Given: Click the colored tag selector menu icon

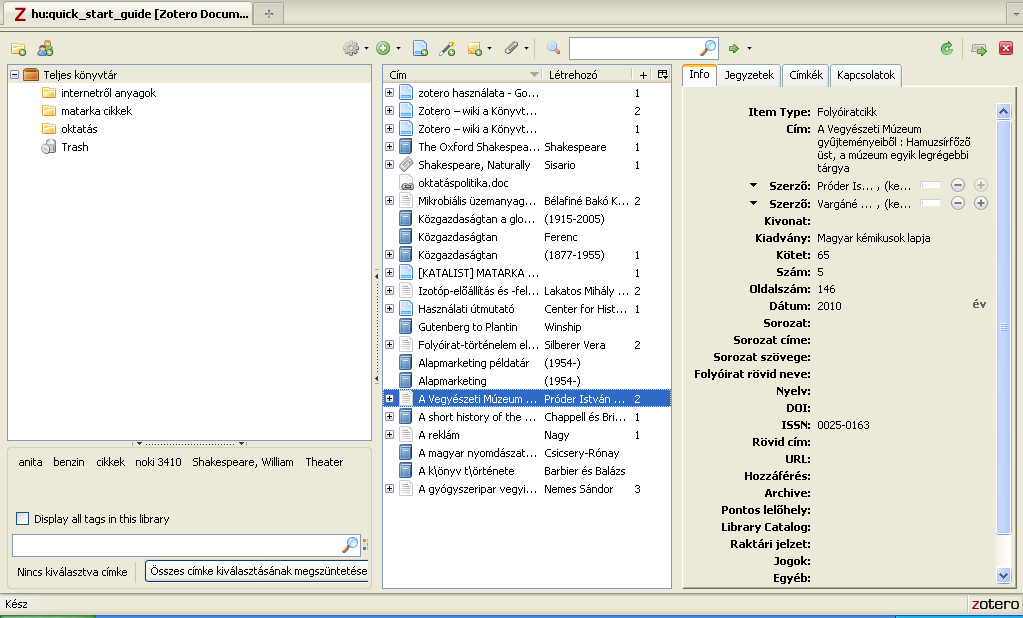Looking at the screenshot, I should [x=365, y=544].
